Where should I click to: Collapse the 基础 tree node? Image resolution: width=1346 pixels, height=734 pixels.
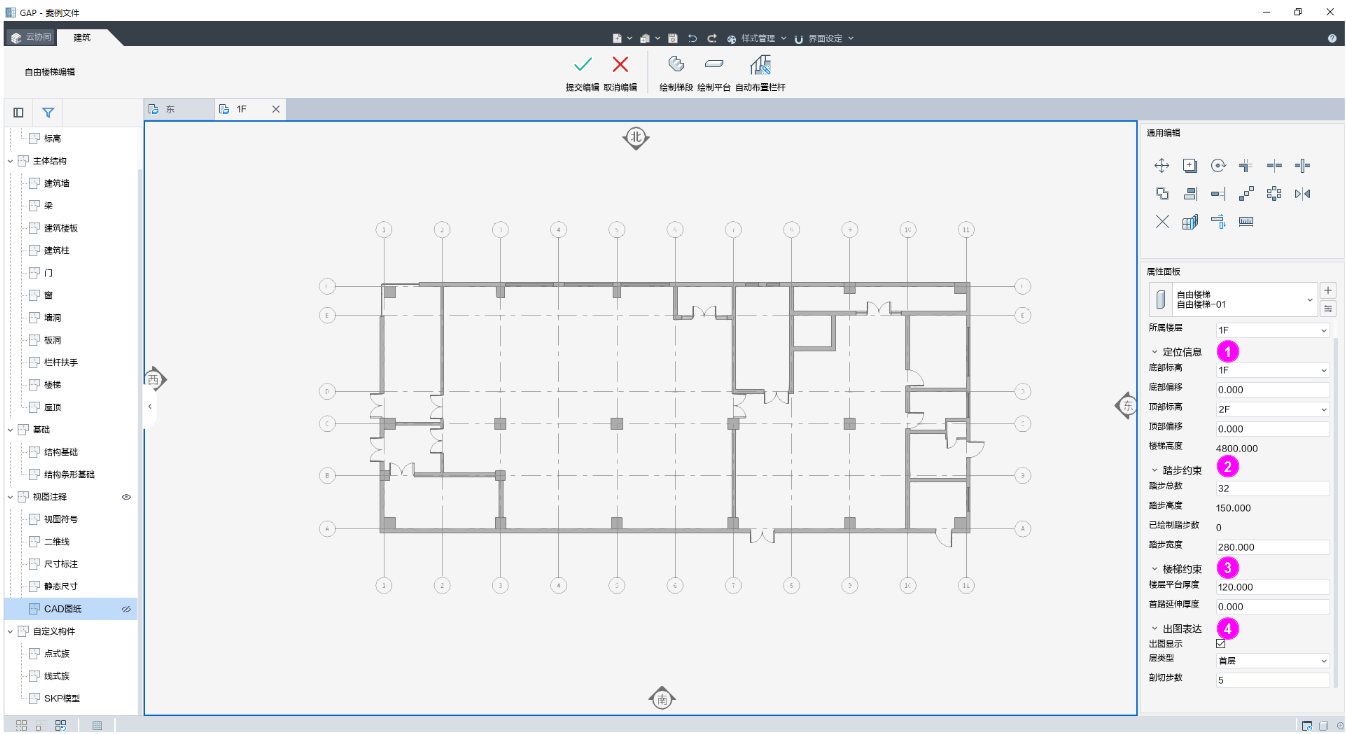11,430
